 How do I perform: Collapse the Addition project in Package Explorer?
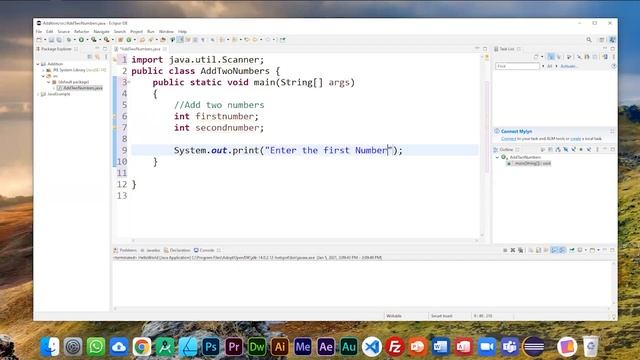tap(38, 64)
